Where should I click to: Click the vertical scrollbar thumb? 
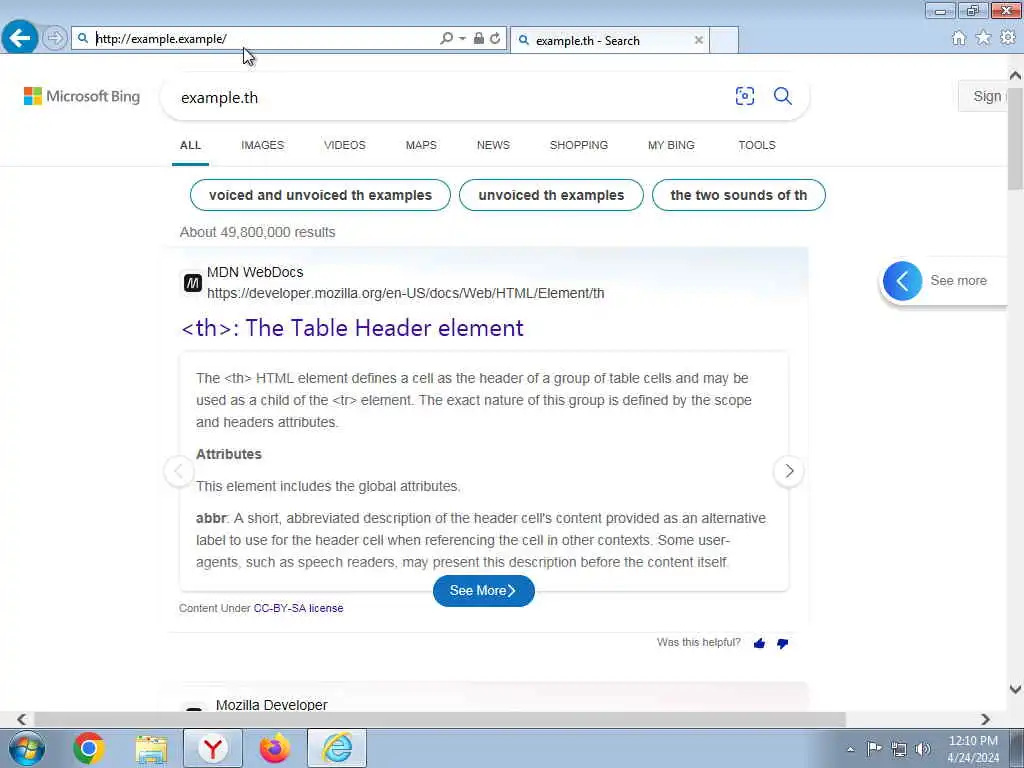pyautogui.click(x=1015, y=138)
